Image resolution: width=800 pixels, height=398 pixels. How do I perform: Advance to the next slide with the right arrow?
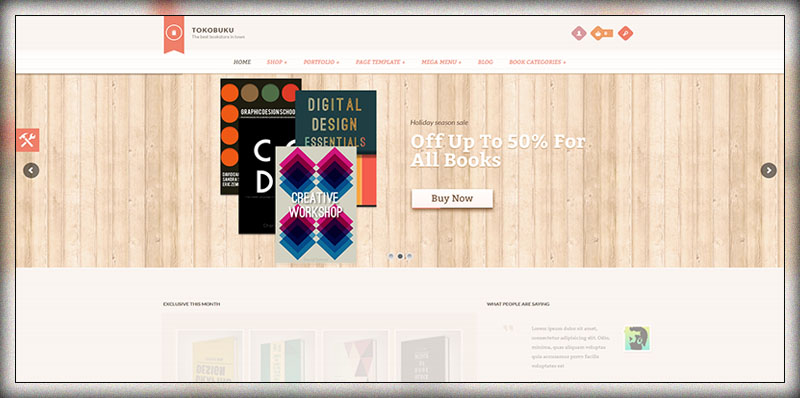pos(768,170)
